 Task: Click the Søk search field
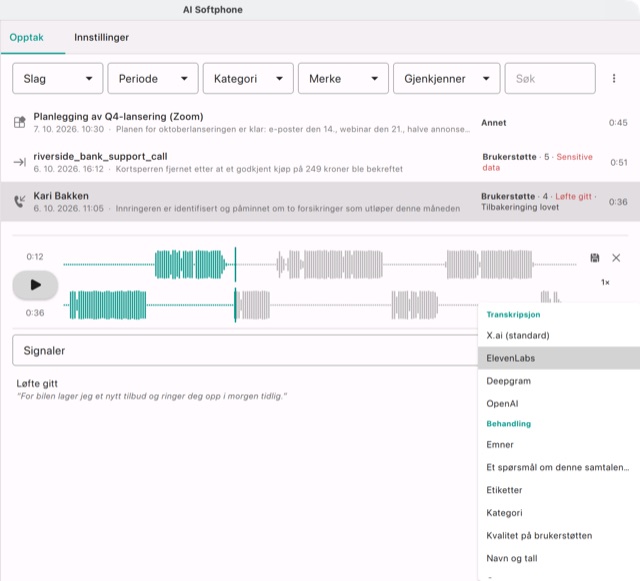pyautogui.click(x=550, y=78)
